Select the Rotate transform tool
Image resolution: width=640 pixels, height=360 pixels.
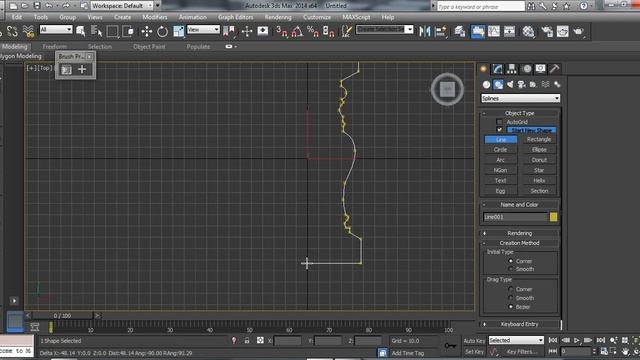click(x=162, y=31)
